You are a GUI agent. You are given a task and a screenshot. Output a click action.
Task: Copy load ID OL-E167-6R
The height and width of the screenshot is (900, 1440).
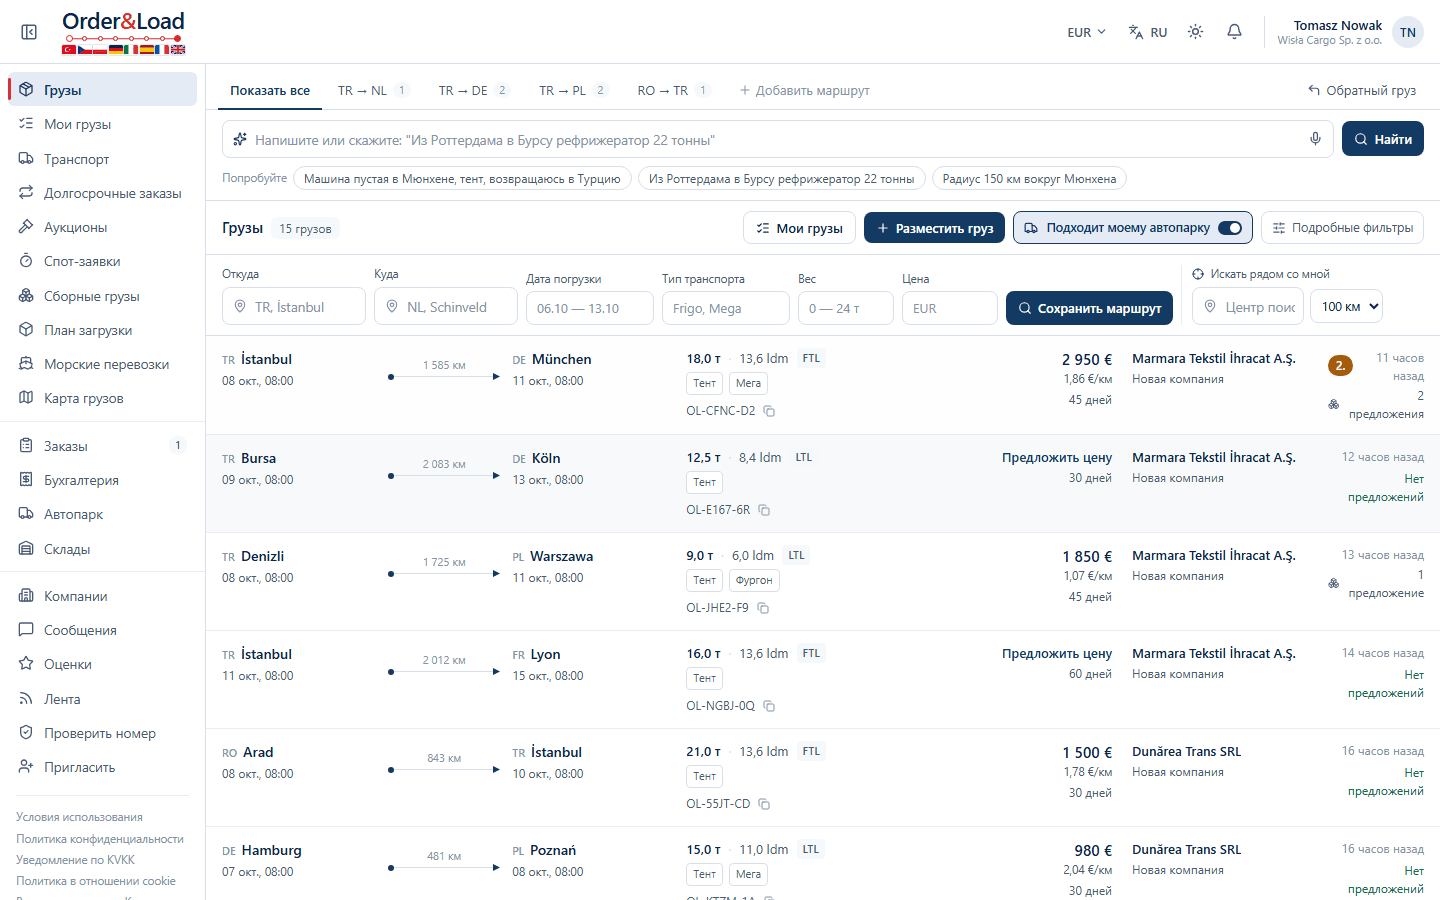[x=765, y=510]
